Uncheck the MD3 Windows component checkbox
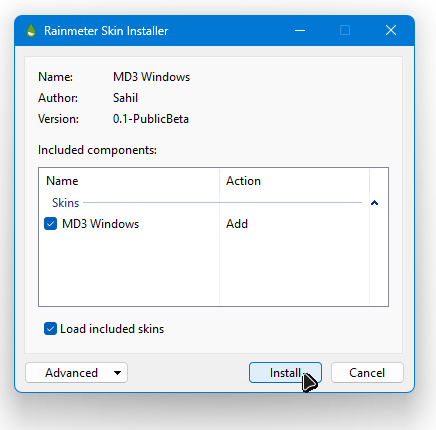 pyautogui.click(x=50, y=224)
